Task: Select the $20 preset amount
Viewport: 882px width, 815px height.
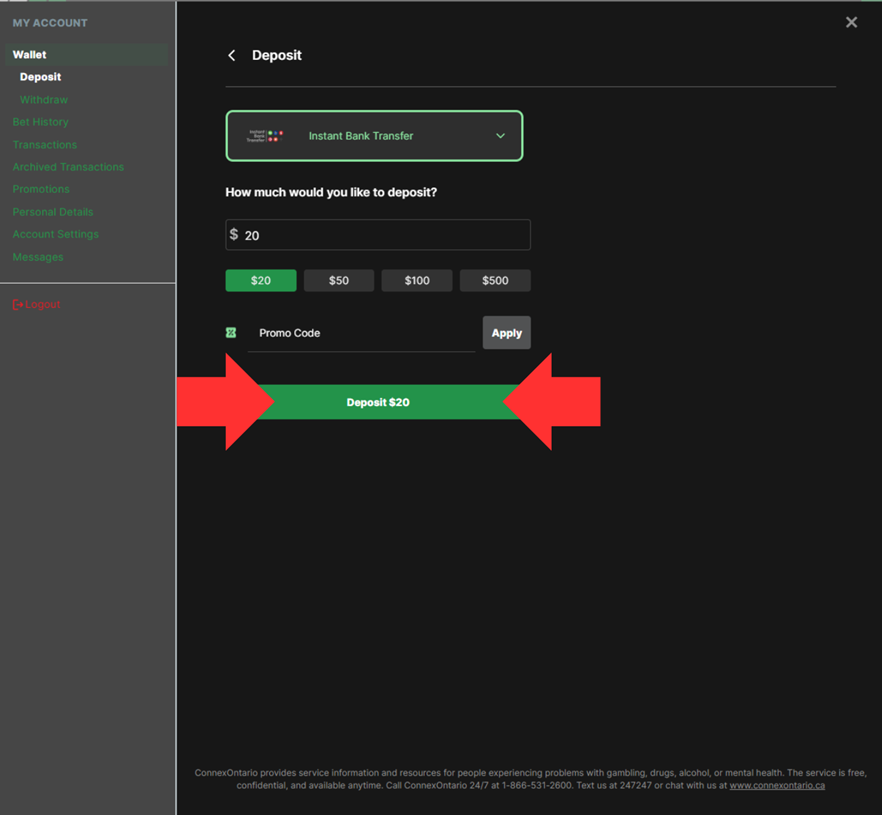Action: (x=261, y=281)
